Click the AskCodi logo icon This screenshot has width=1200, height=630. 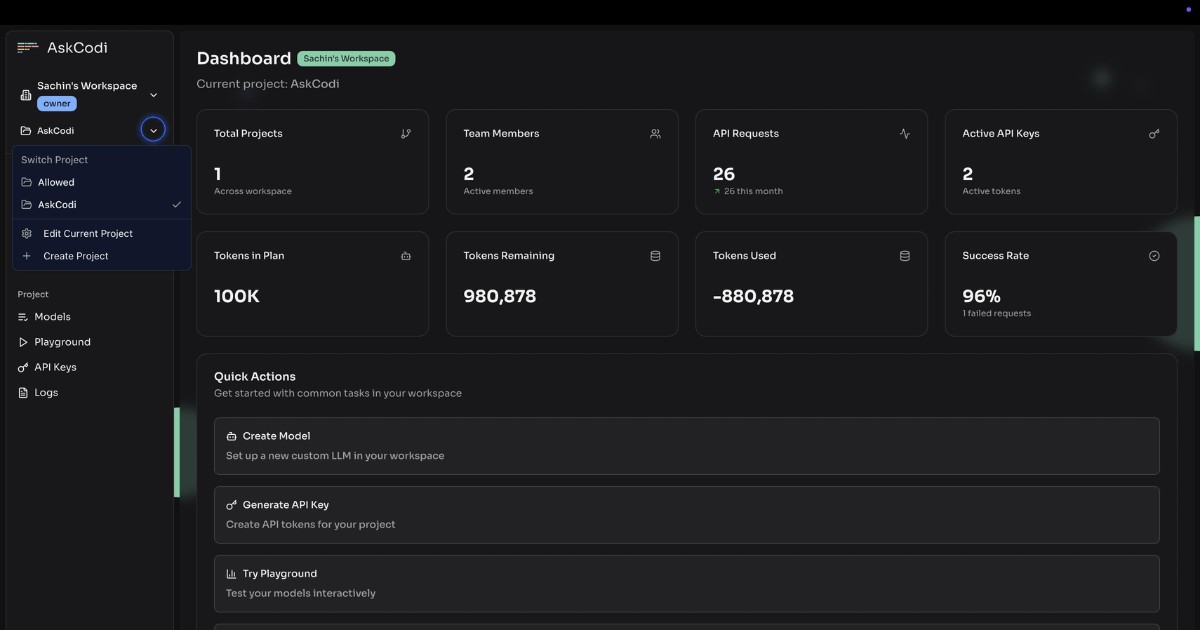[28, 47]
